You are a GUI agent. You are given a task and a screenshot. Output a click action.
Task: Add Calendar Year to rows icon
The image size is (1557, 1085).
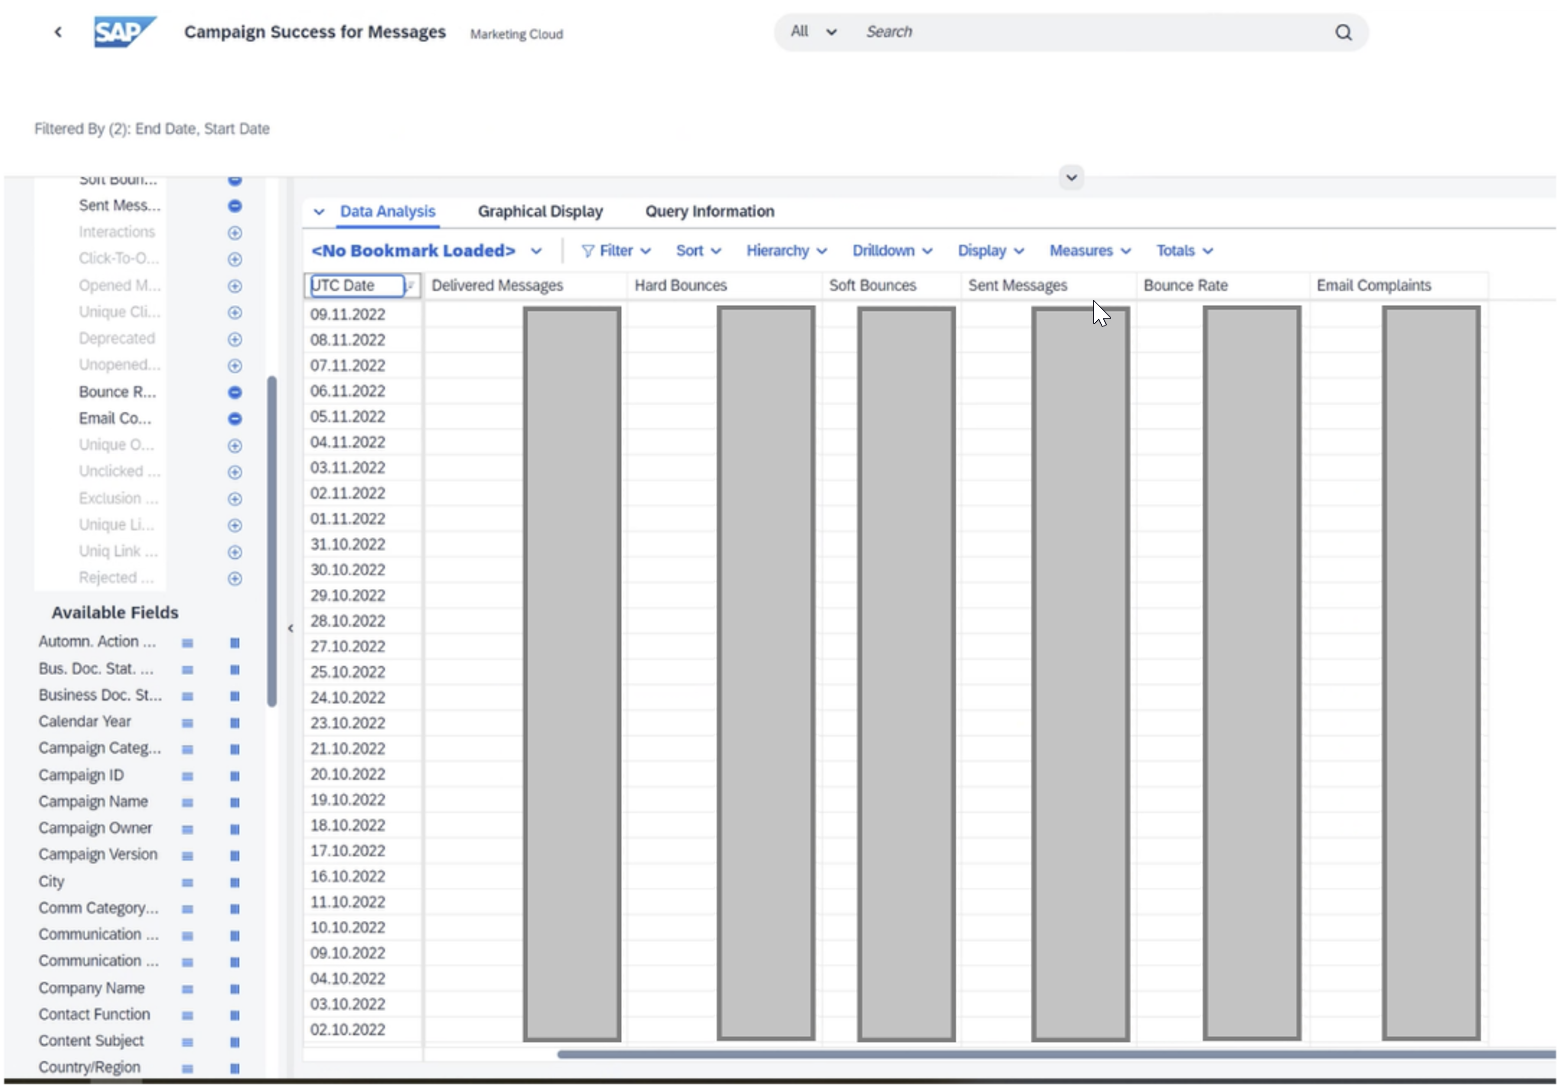pos(187,723)
